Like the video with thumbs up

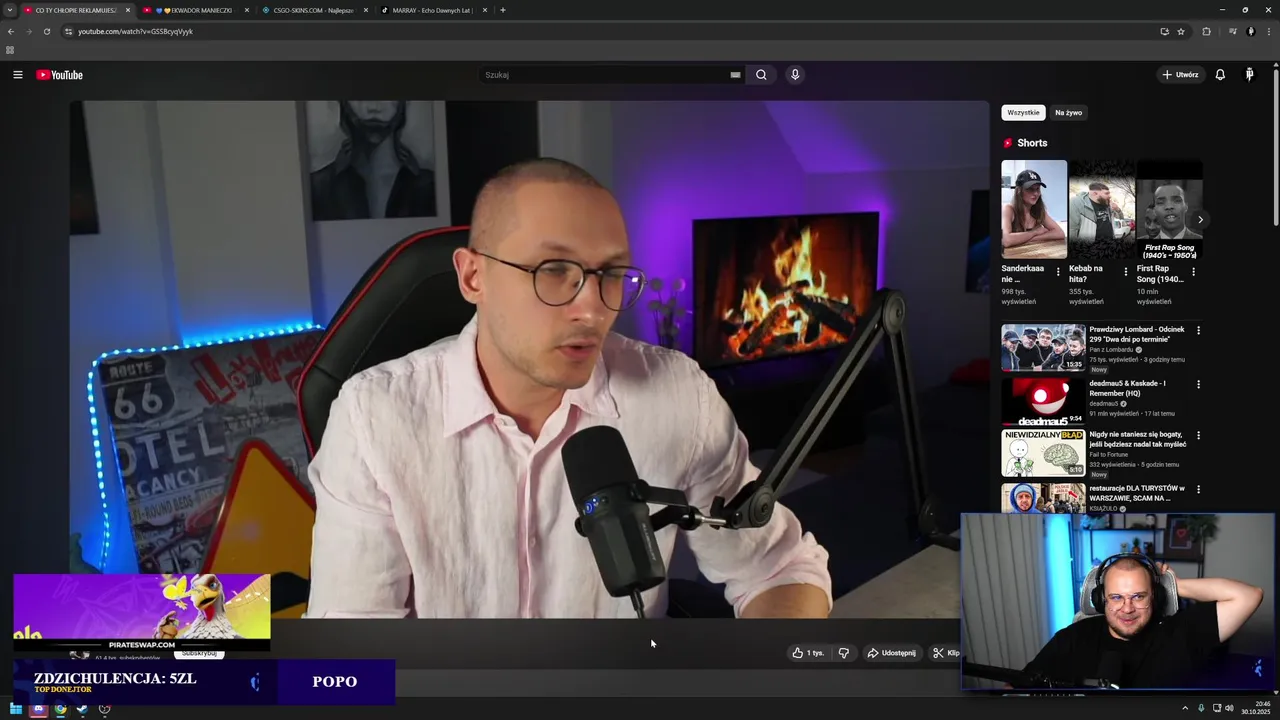808,653
